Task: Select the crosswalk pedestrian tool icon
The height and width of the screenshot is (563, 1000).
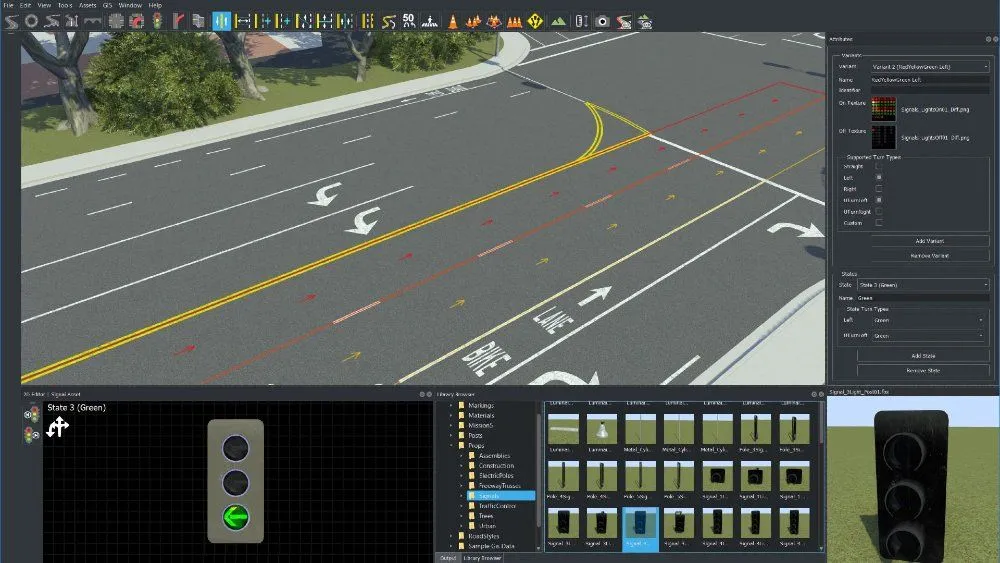Action: [430, 21]
